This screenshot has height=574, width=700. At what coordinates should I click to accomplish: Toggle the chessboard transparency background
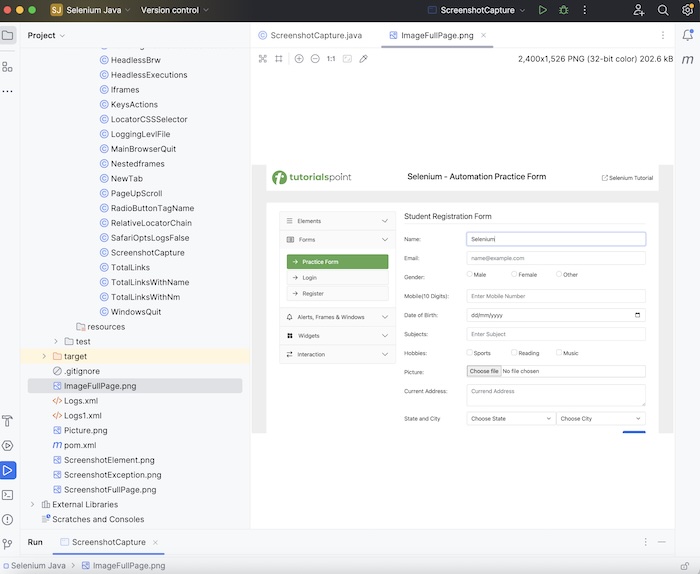[347, 59]
